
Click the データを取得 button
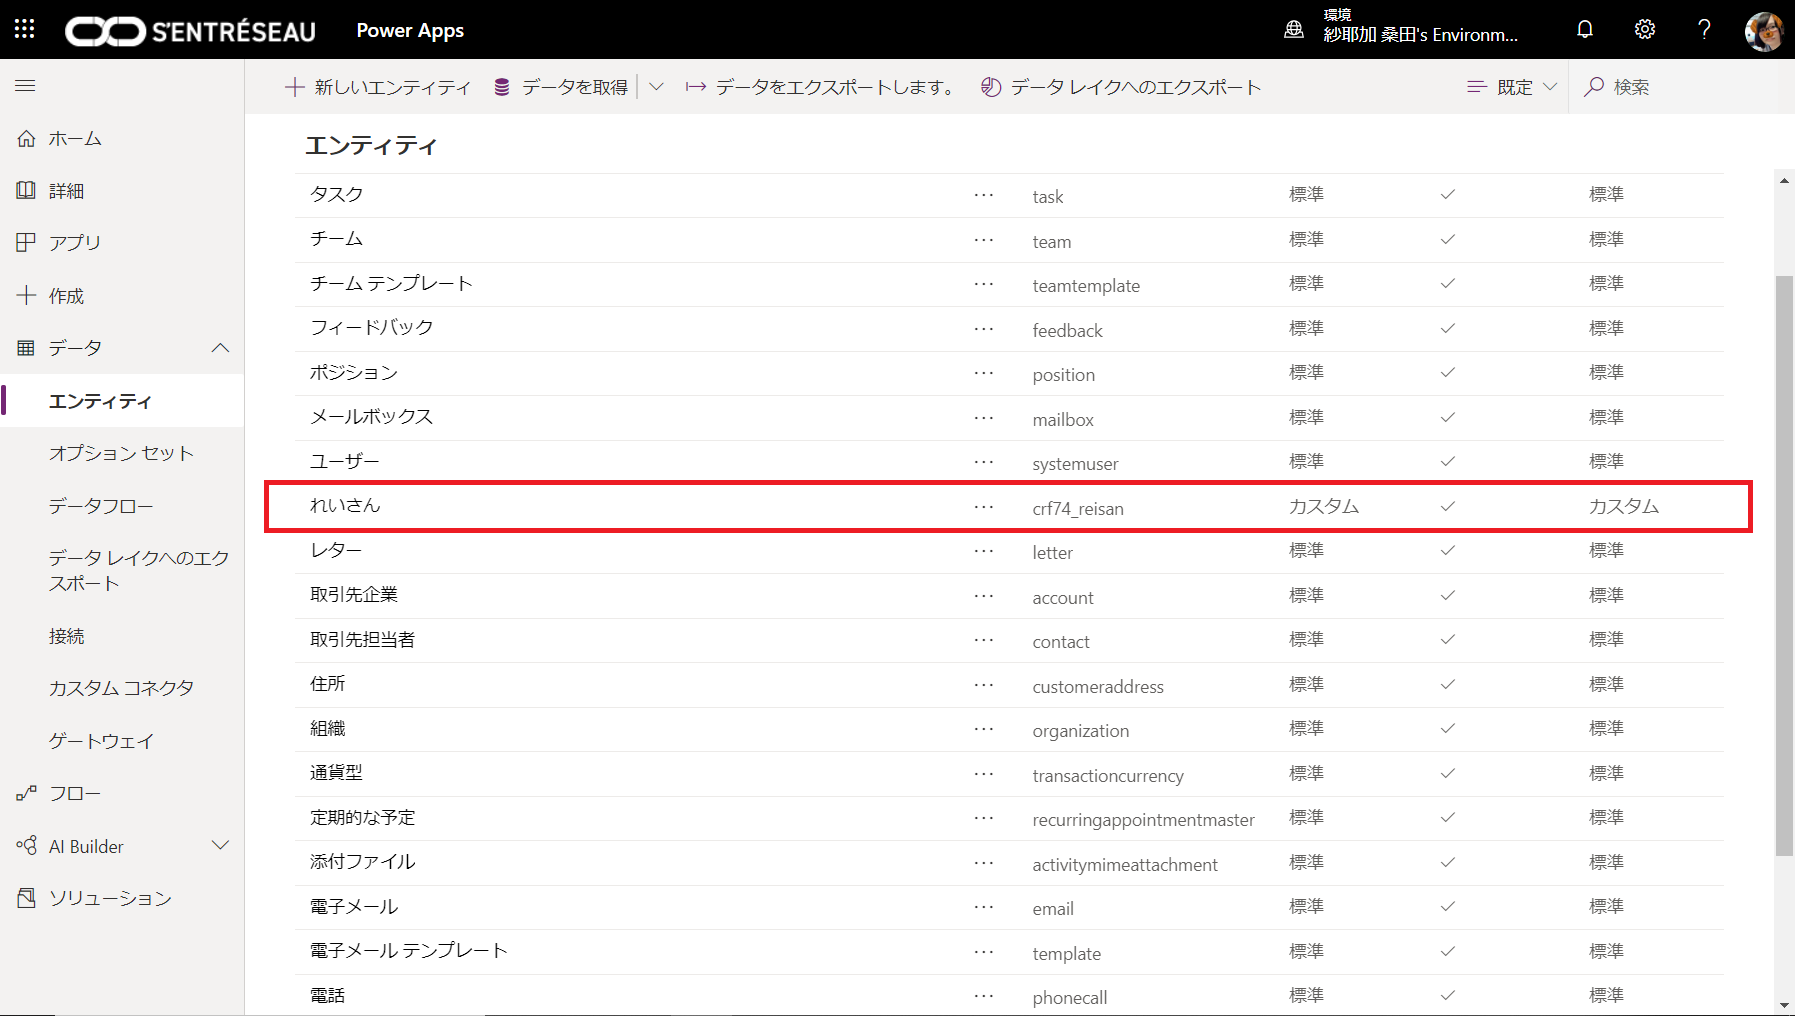561,87
